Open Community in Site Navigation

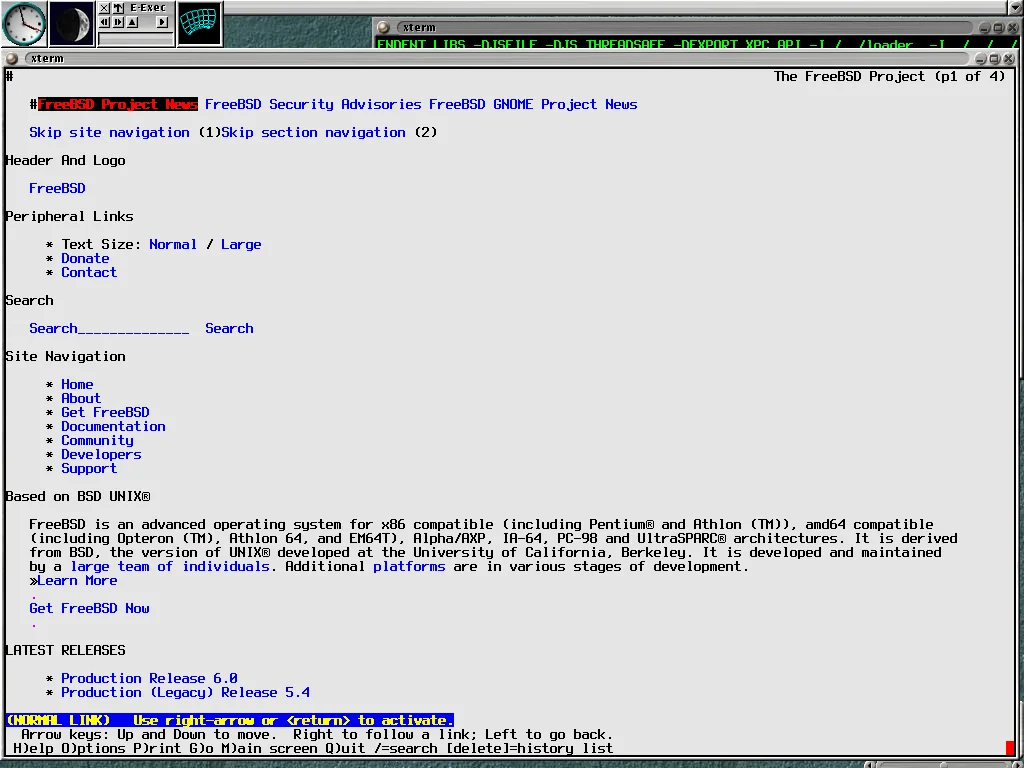pyautogui.click(x=97, y=440)
